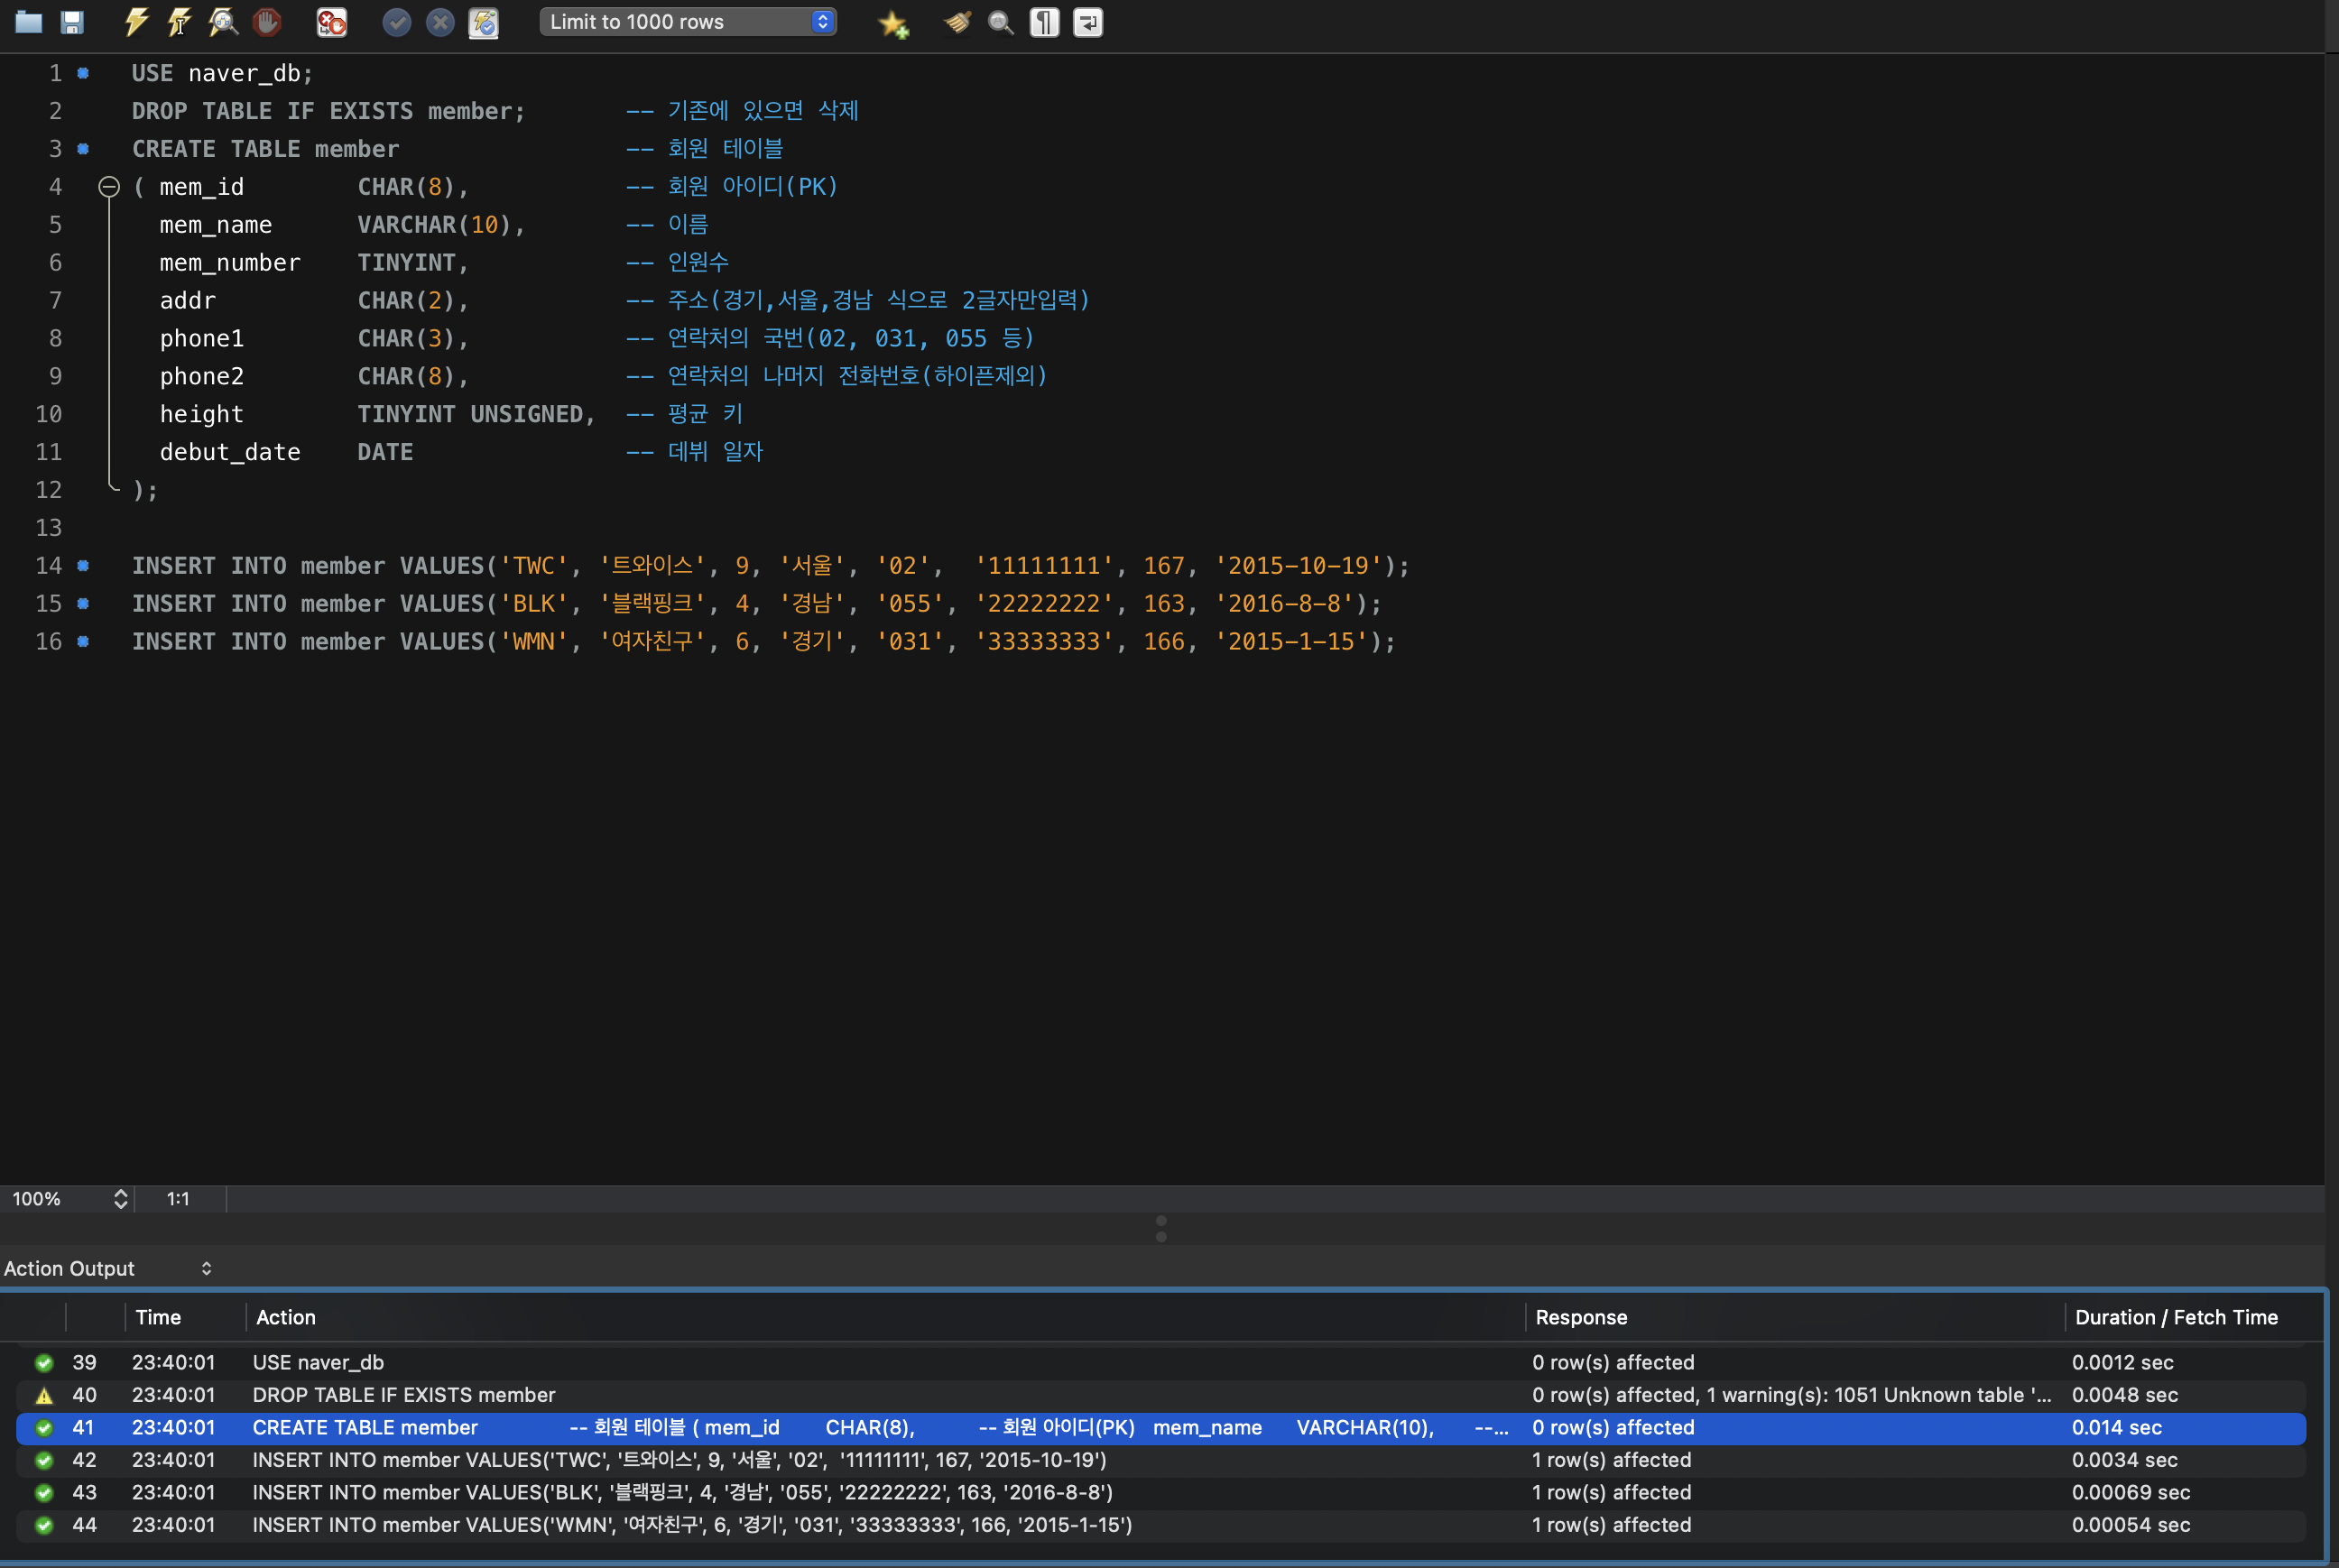Toggle invisible characters display
Viewport: 2339px width, 1568px height.
tap(1044, 22)
